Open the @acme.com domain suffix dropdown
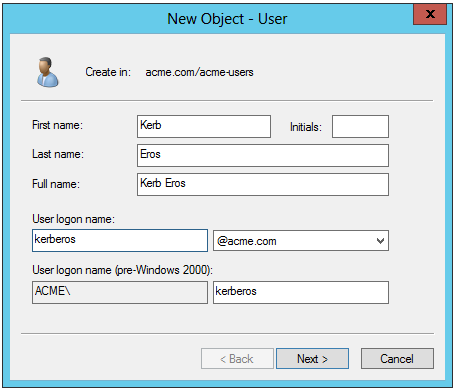The image size is (454, 390). tap(301, 240)
